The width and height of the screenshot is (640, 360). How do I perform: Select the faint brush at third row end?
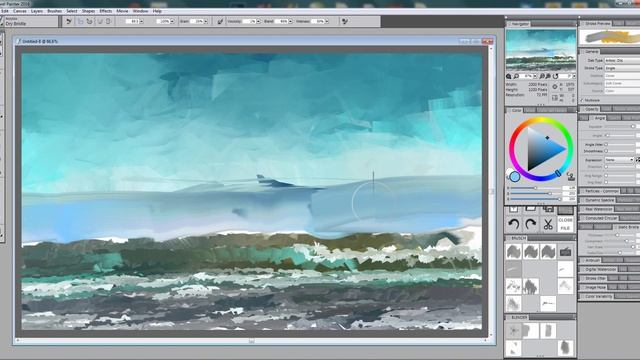click(565, 286)
